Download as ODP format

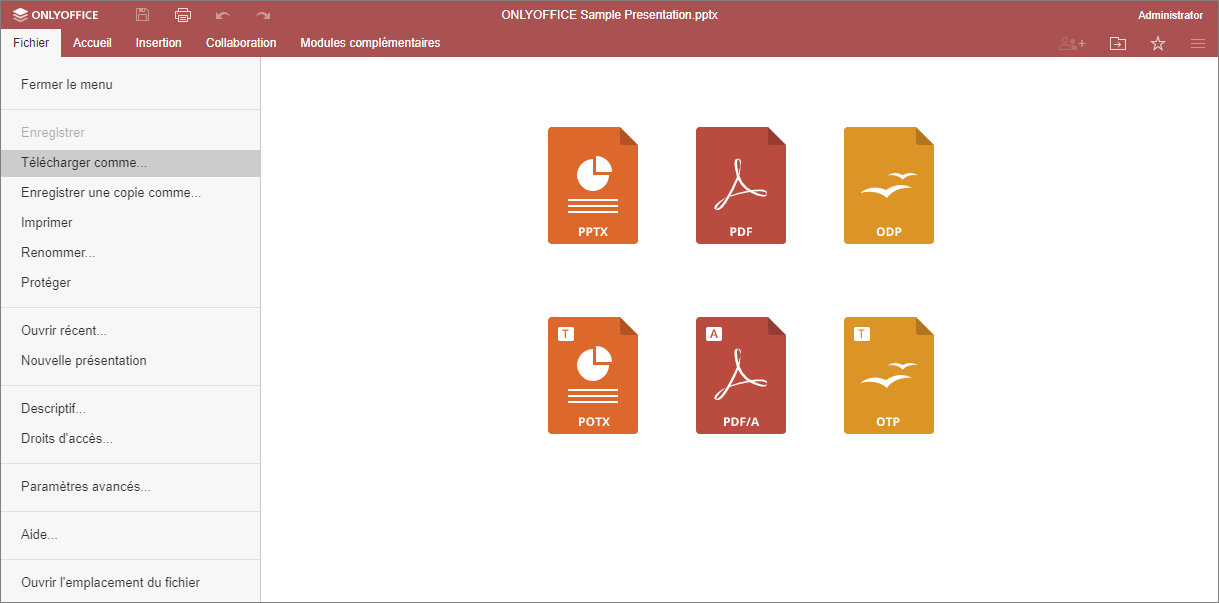(889, 185)
